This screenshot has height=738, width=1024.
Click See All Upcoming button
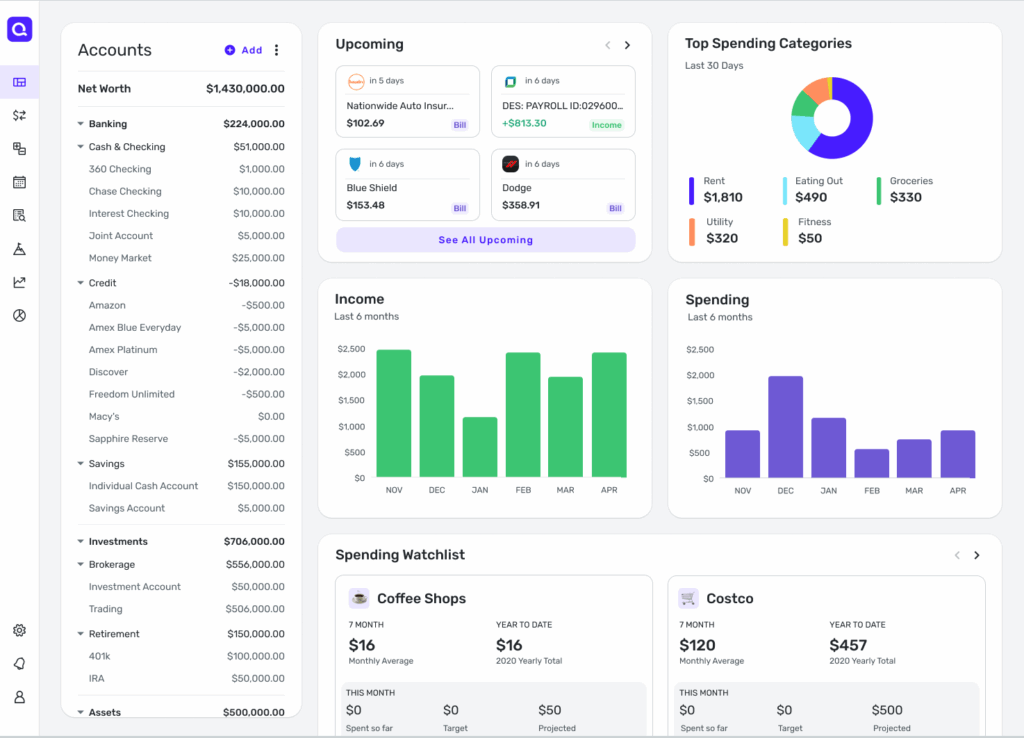pyautogui.click(x=485, y=240)
